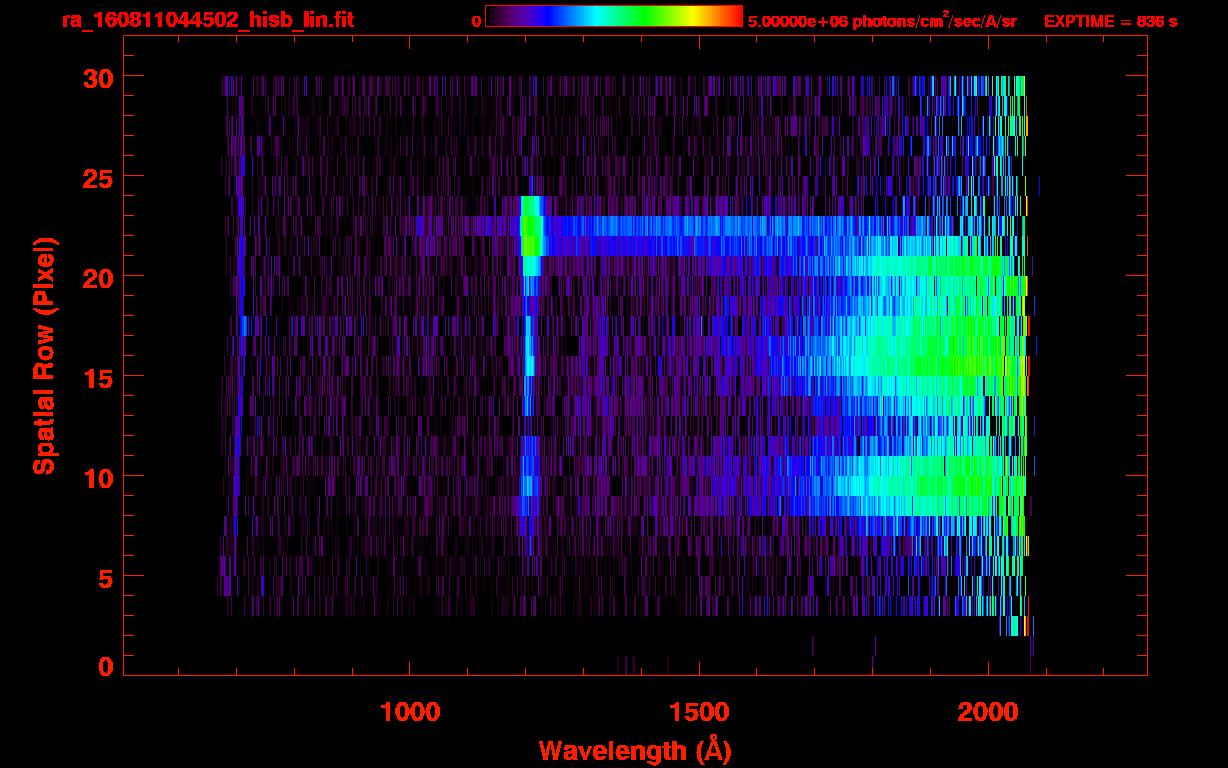The height and width of the screenshot is (768, 1228).
Task: Click the colorbar minimum value 0
Action: point(476,21)
